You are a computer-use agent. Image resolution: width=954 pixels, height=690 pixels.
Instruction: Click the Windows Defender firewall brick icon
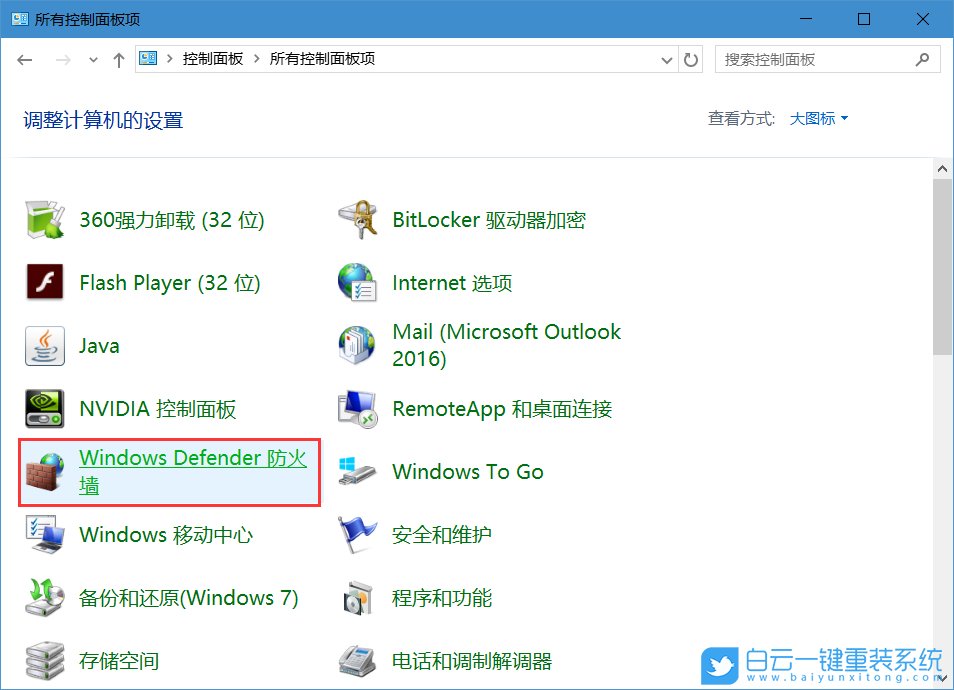click(x=45, y=472)
